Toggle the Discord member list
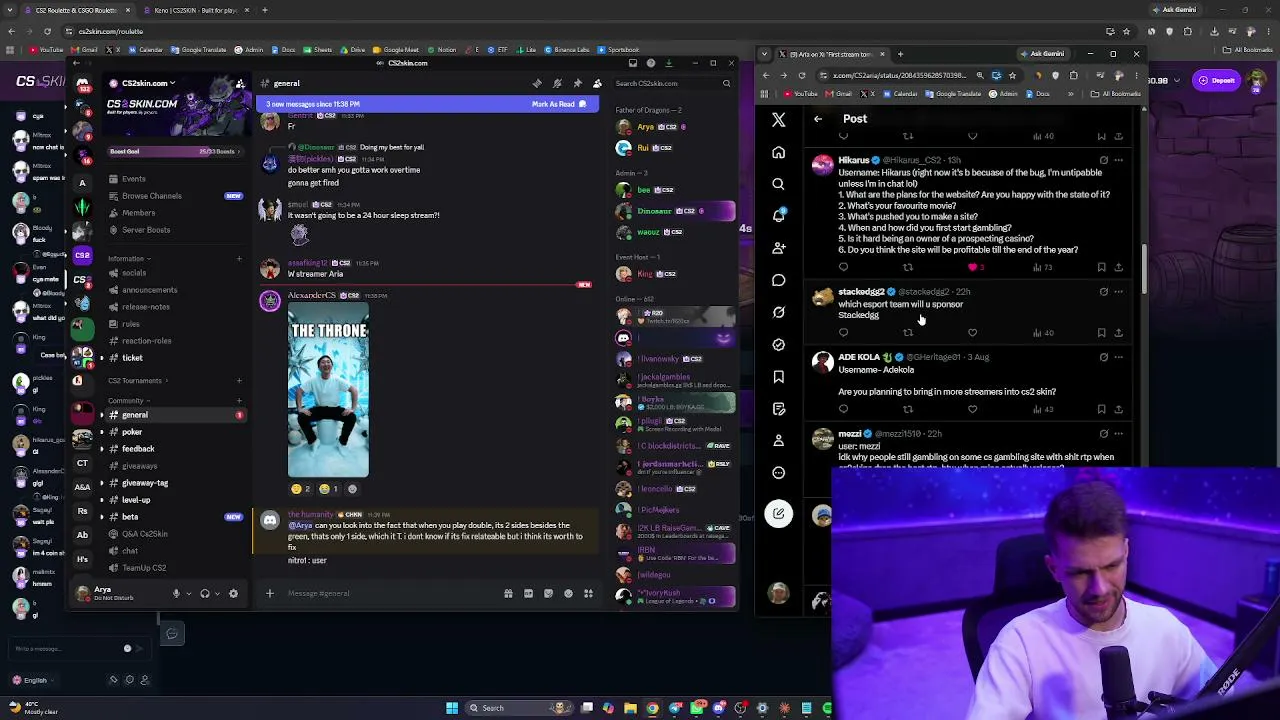 597,83
